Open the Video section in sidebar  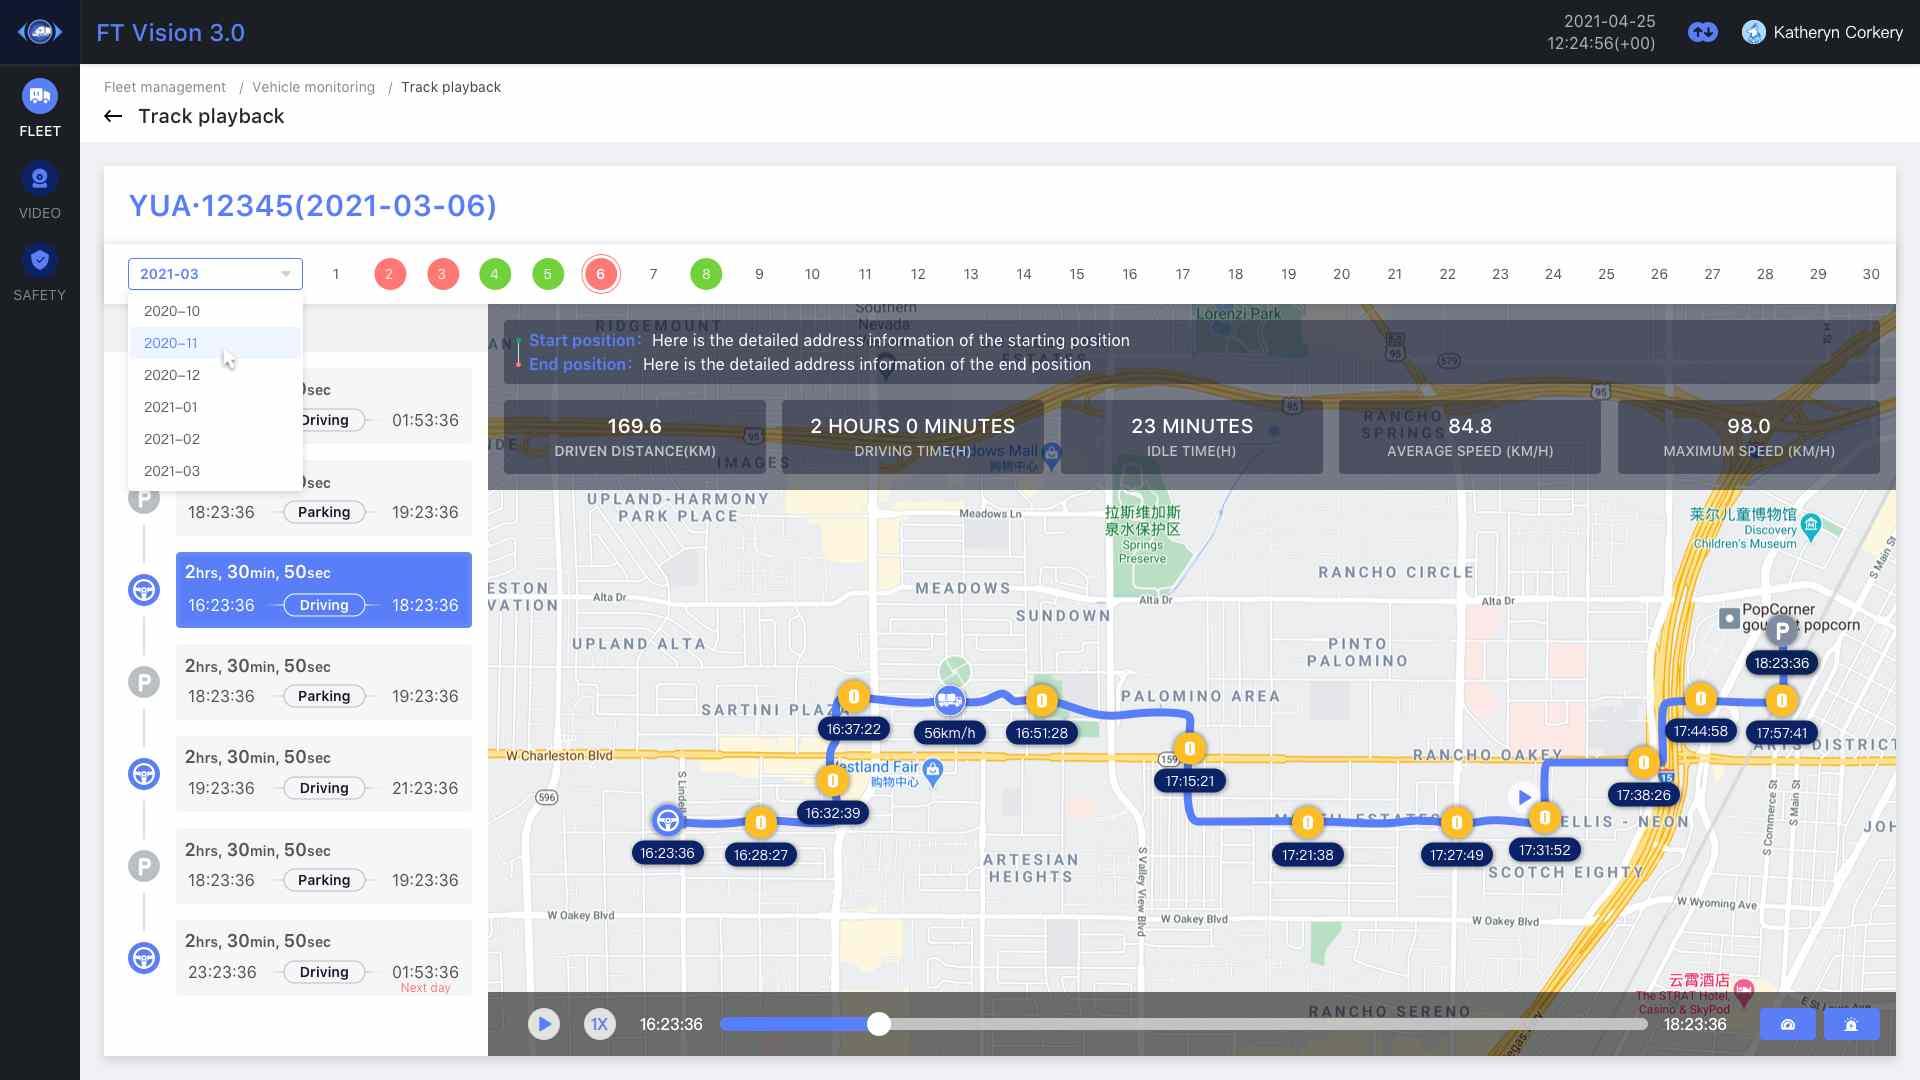click(40, 190)
